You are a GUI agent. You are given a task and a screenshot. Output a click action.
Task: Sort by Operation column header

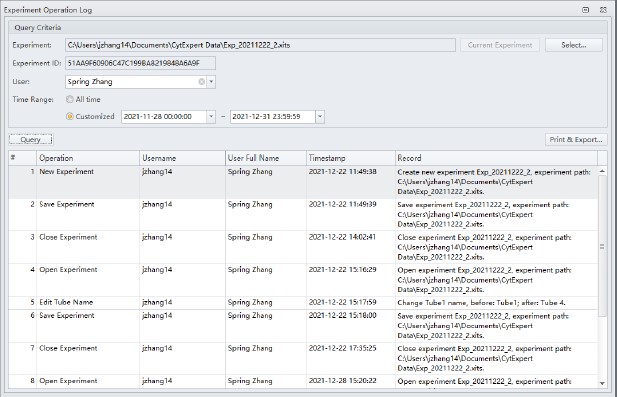[88, 158]
